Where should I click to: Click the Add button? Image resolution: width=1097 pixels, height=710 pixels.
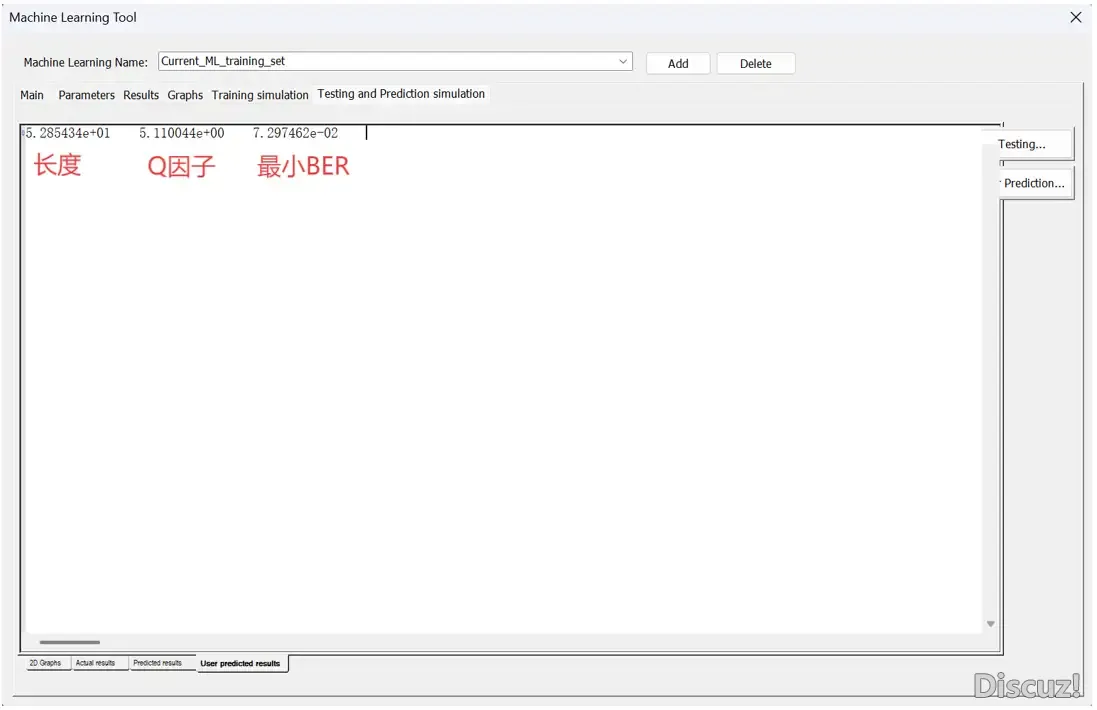tap(677, 64)
